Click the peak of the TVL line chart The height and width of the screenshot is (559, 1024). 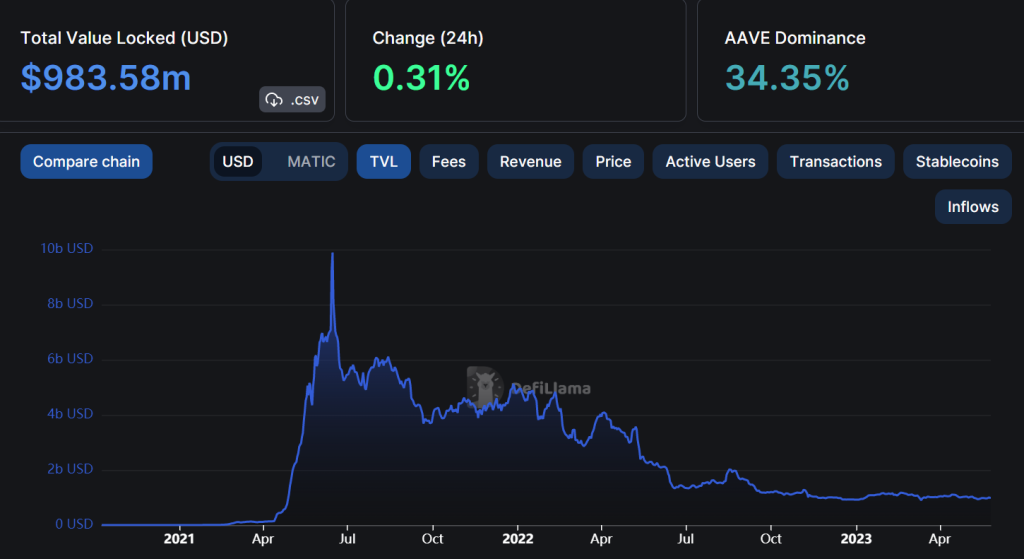coord(332,254)
